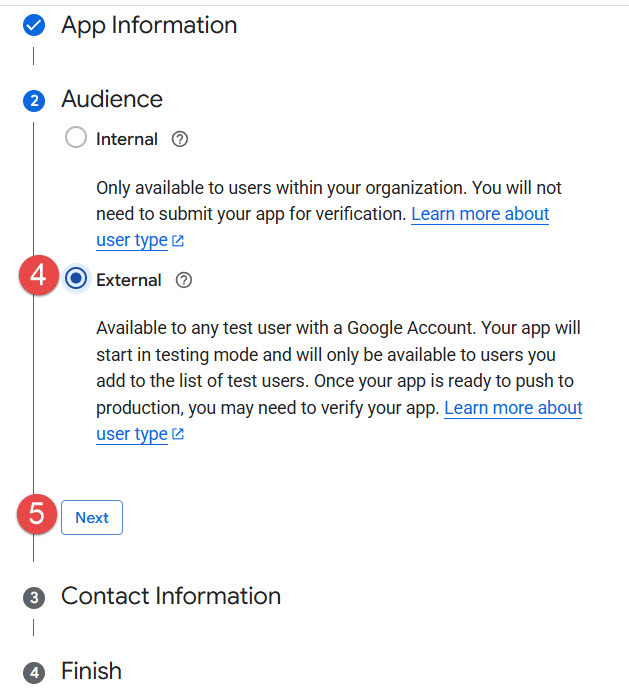
Task: Collapse the Audience section heading
Action: click(112, 99)
